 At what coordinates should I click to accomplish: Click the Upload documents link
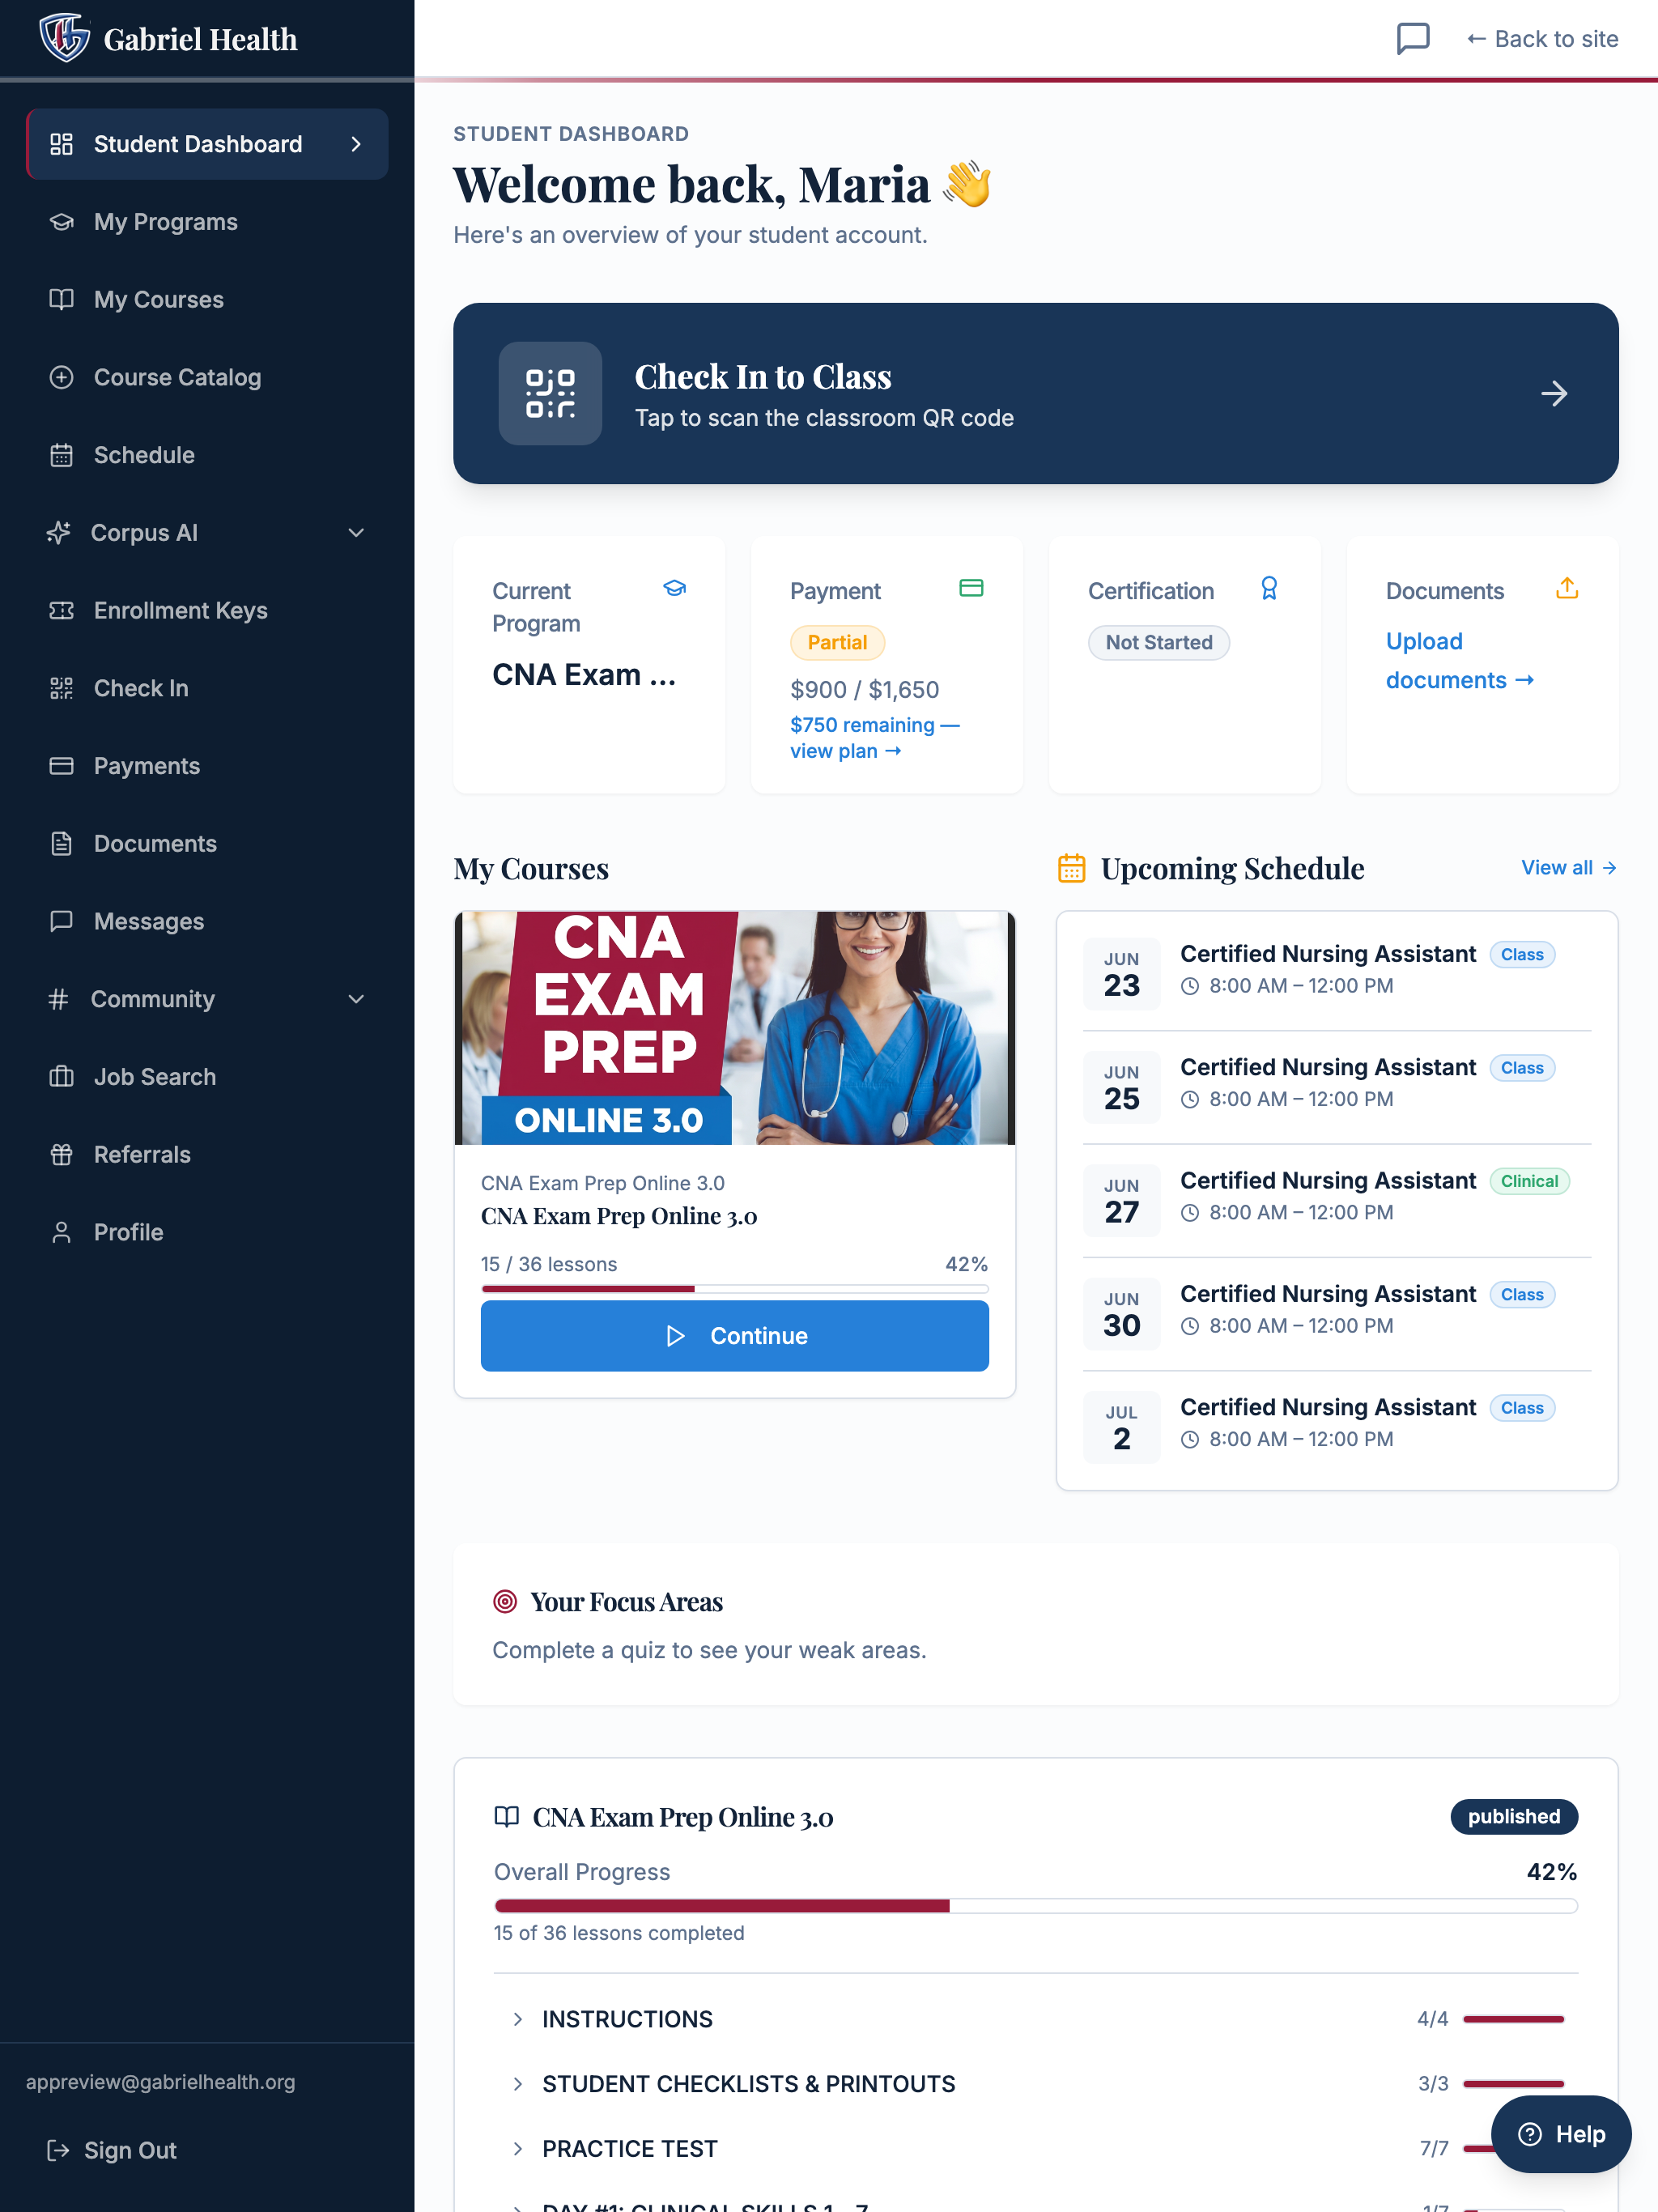pos(1459,661)
